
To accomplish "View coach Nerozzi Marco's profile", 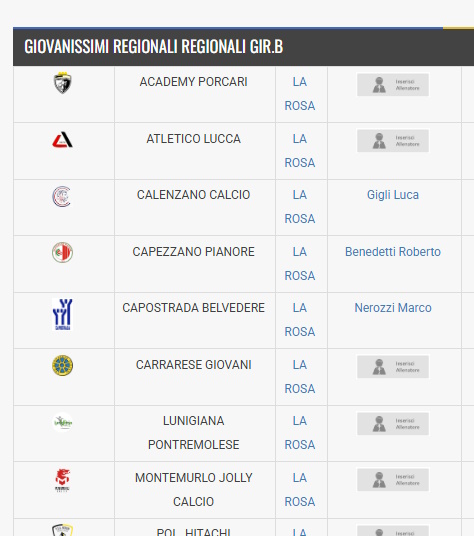I will pyautogui.click(x=393, y=308).
